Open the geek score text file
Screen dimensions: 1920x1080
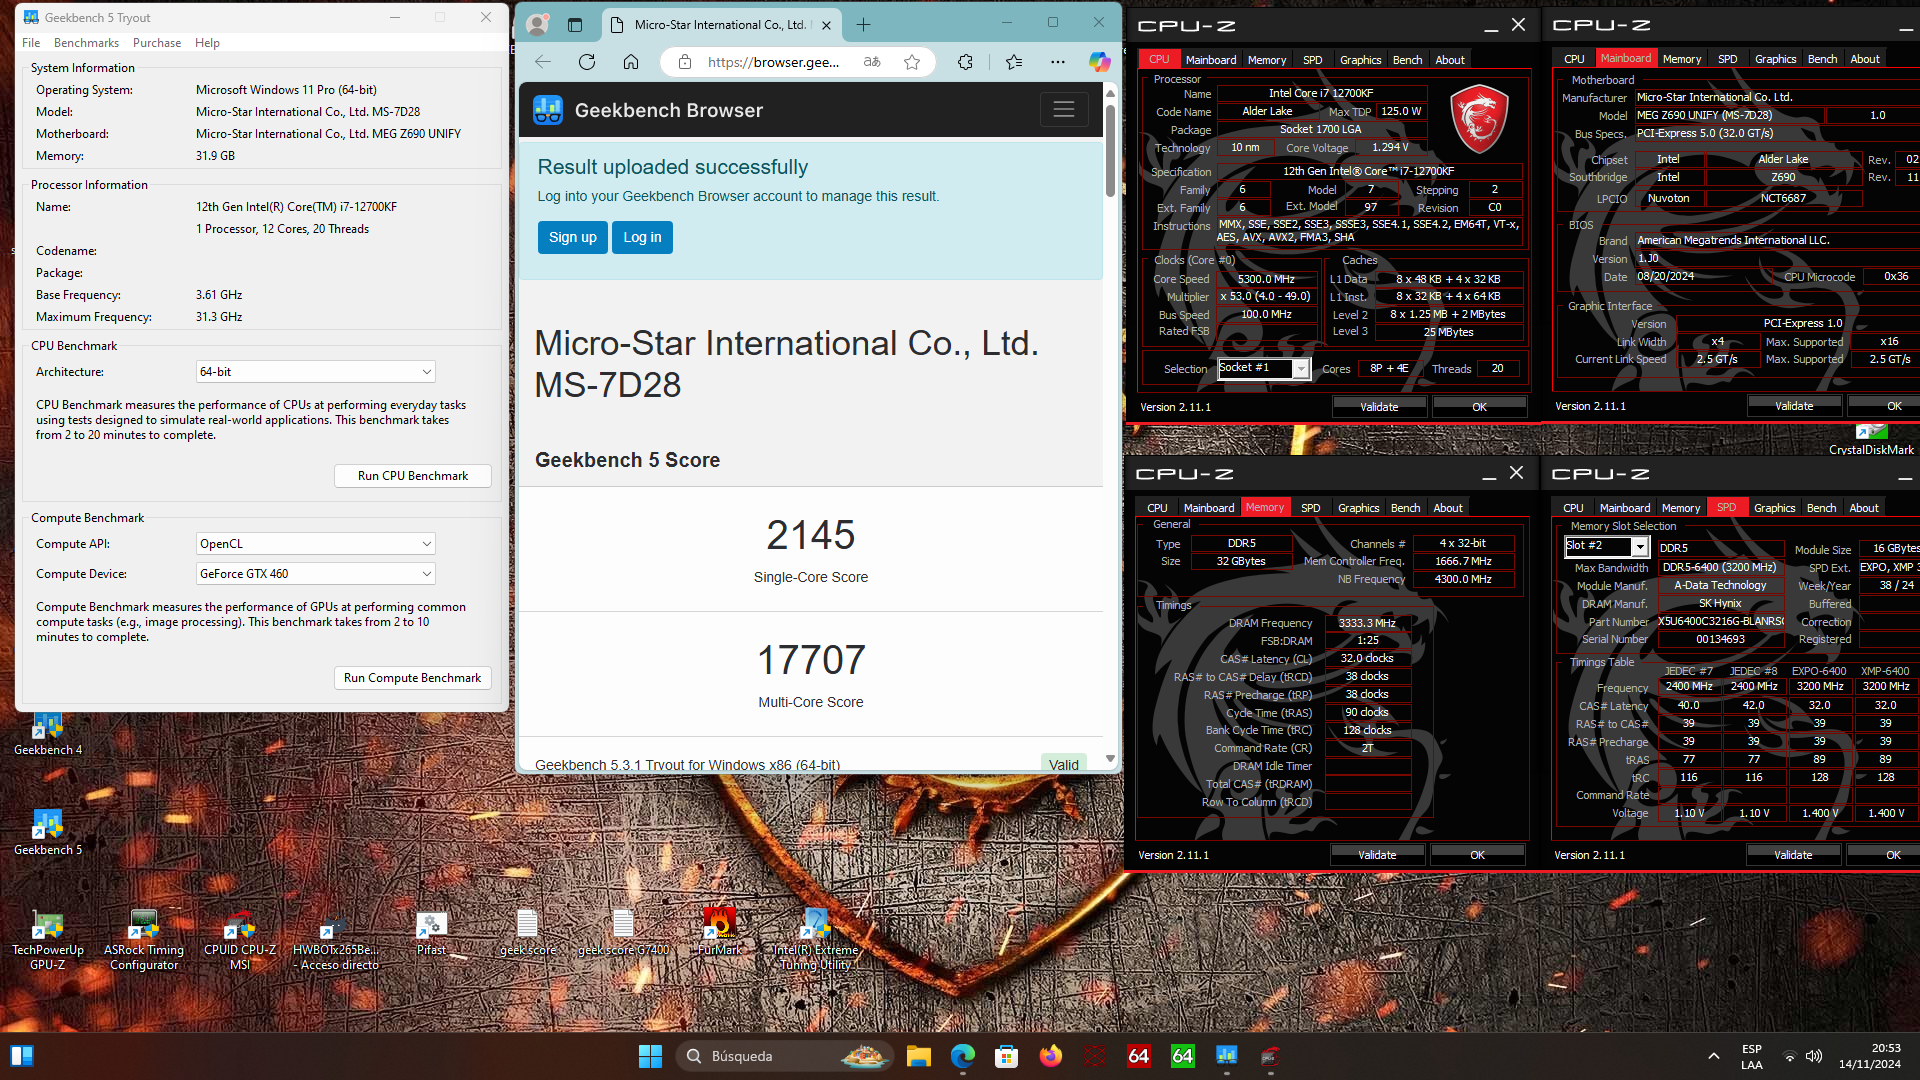[x=527, y=932]
